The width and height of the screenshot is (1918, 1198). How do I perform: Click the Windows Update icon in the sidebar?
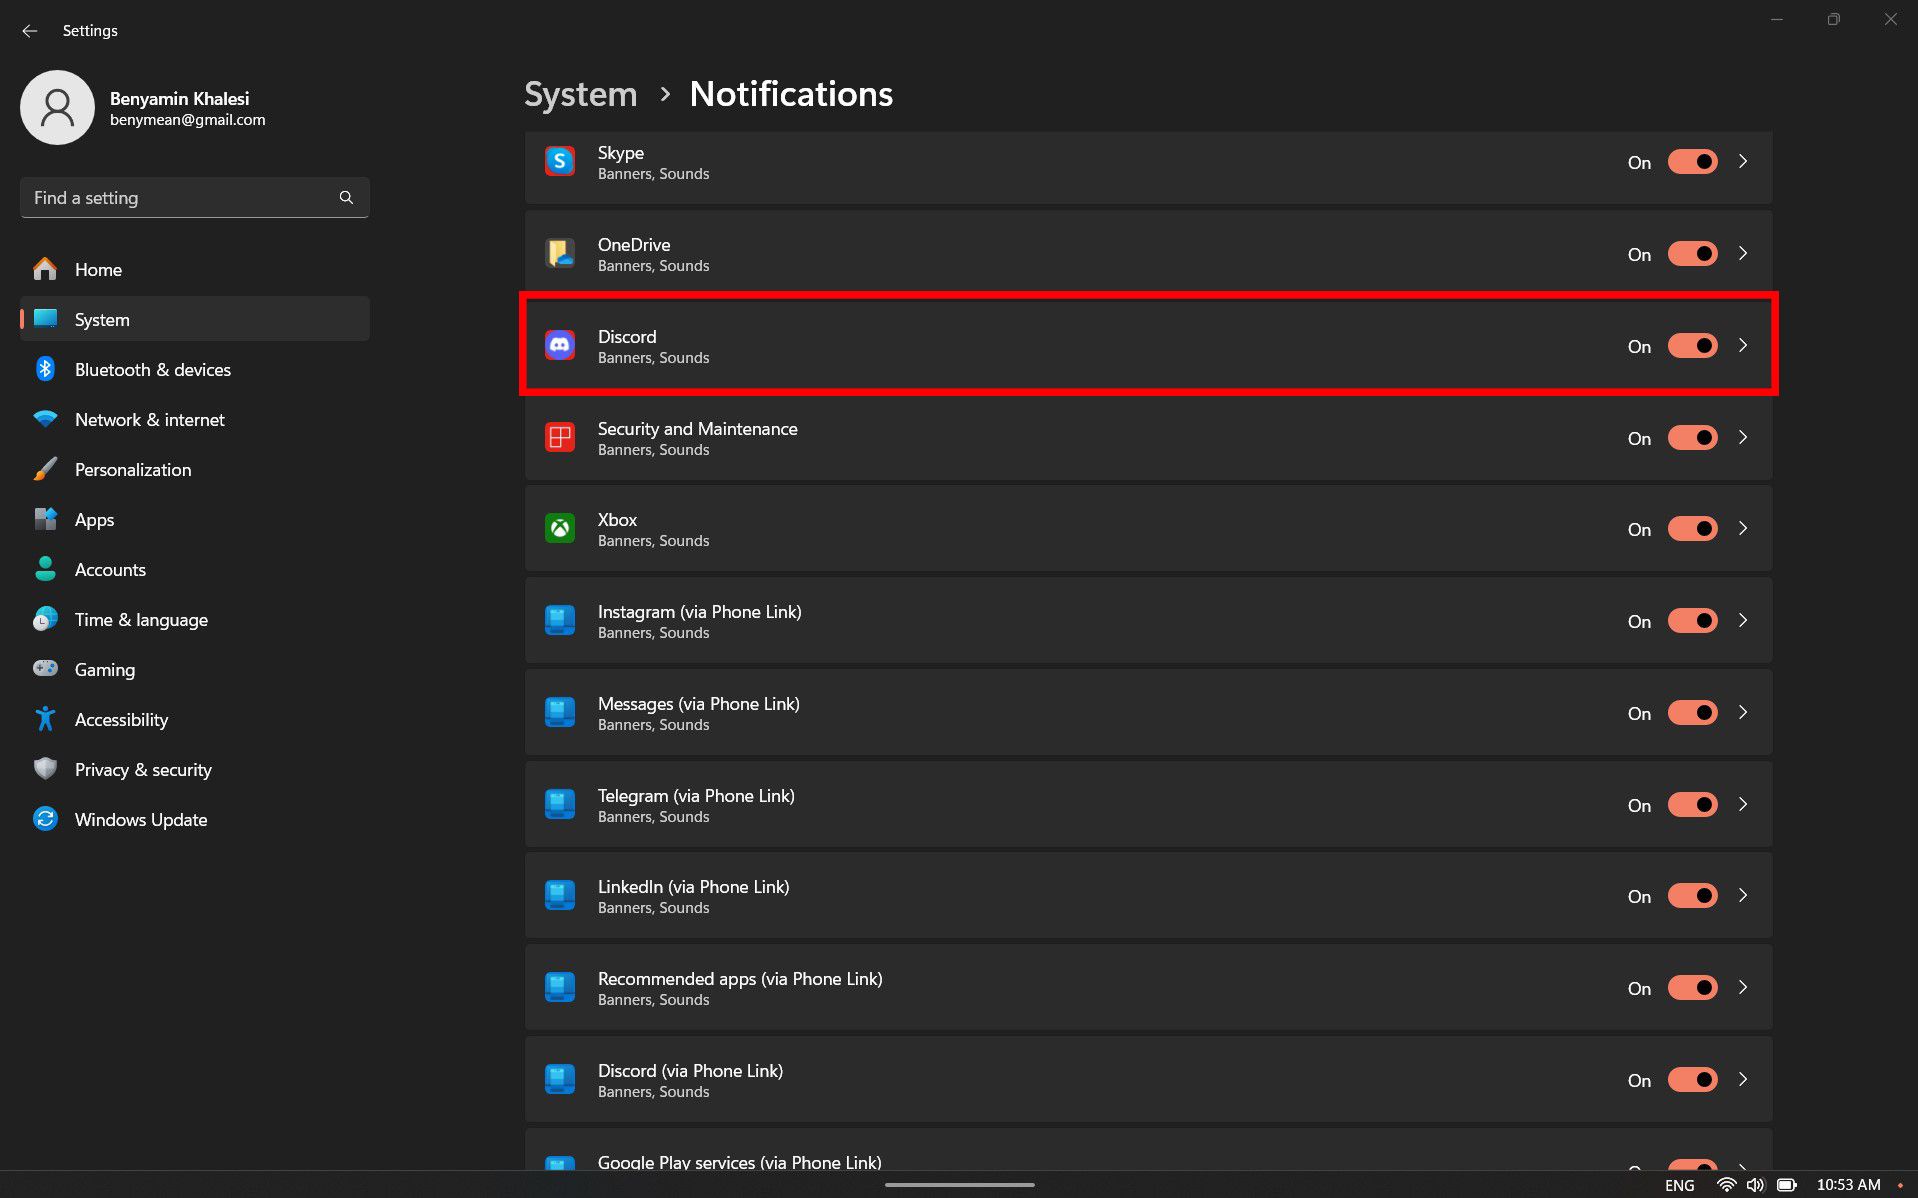(45, 819)
